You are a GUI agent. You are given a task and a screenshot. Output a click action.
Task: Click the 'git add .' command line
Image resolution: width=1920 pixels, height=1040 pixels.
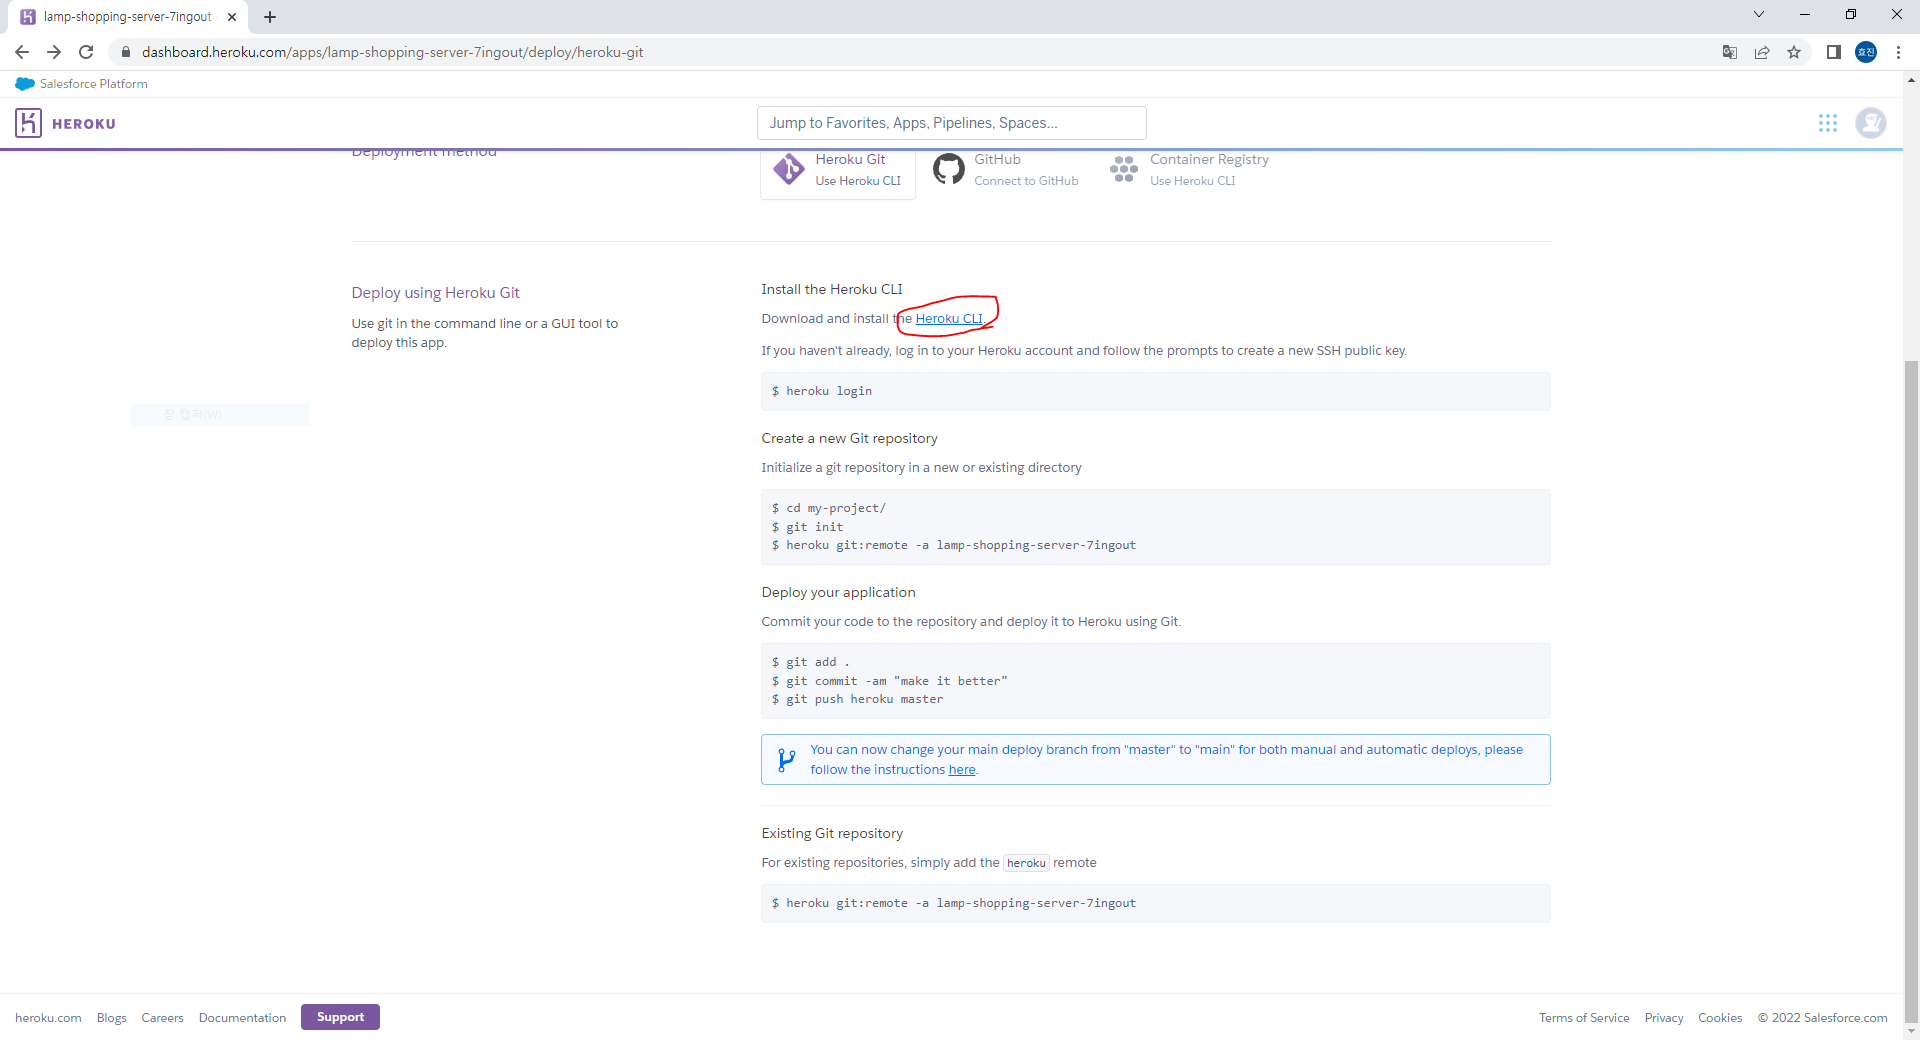point(811,662)
